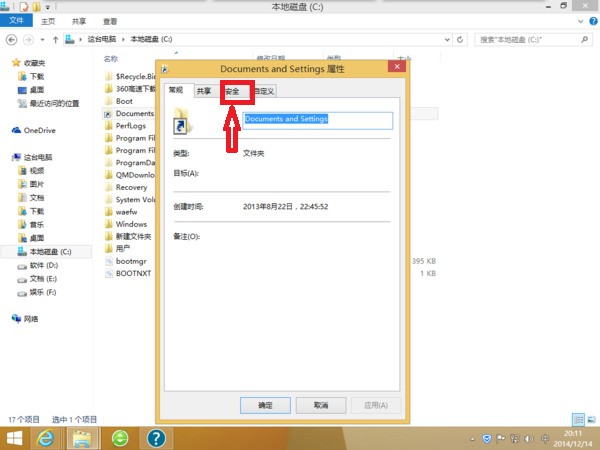Select the Boot folder
Screen dimensions: 600x450
[119, 101]
